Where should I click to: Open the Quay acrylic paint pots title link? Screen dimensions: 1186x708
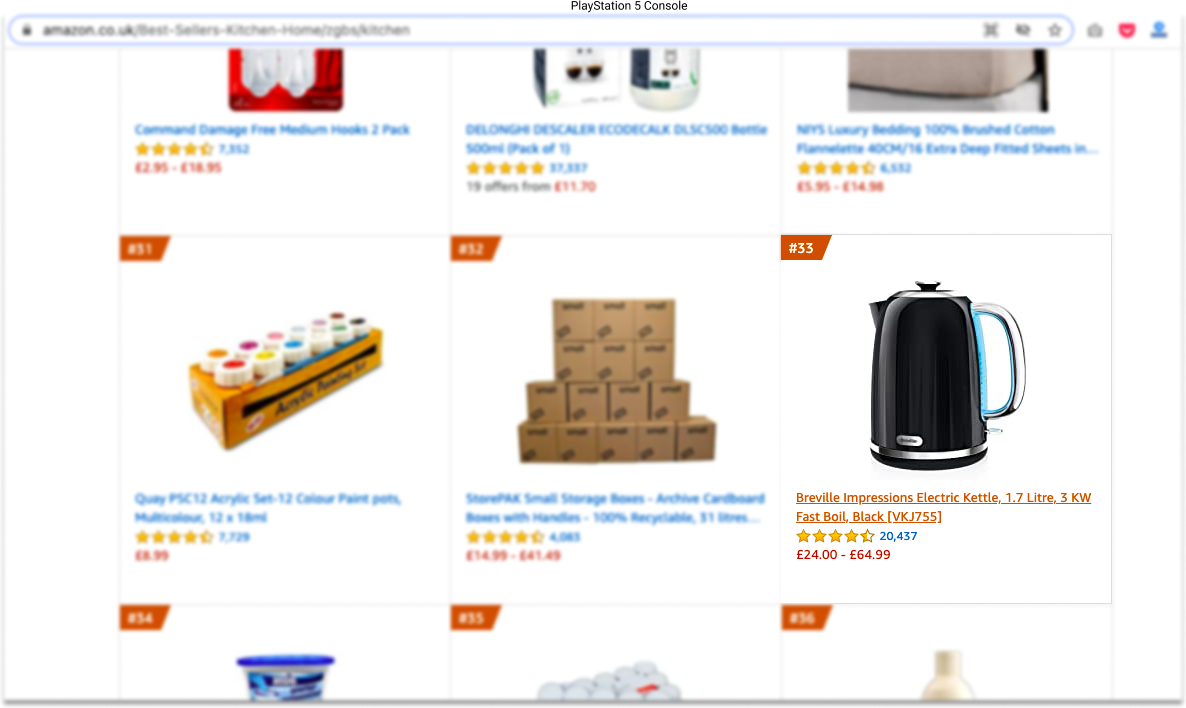coord(268,508)
